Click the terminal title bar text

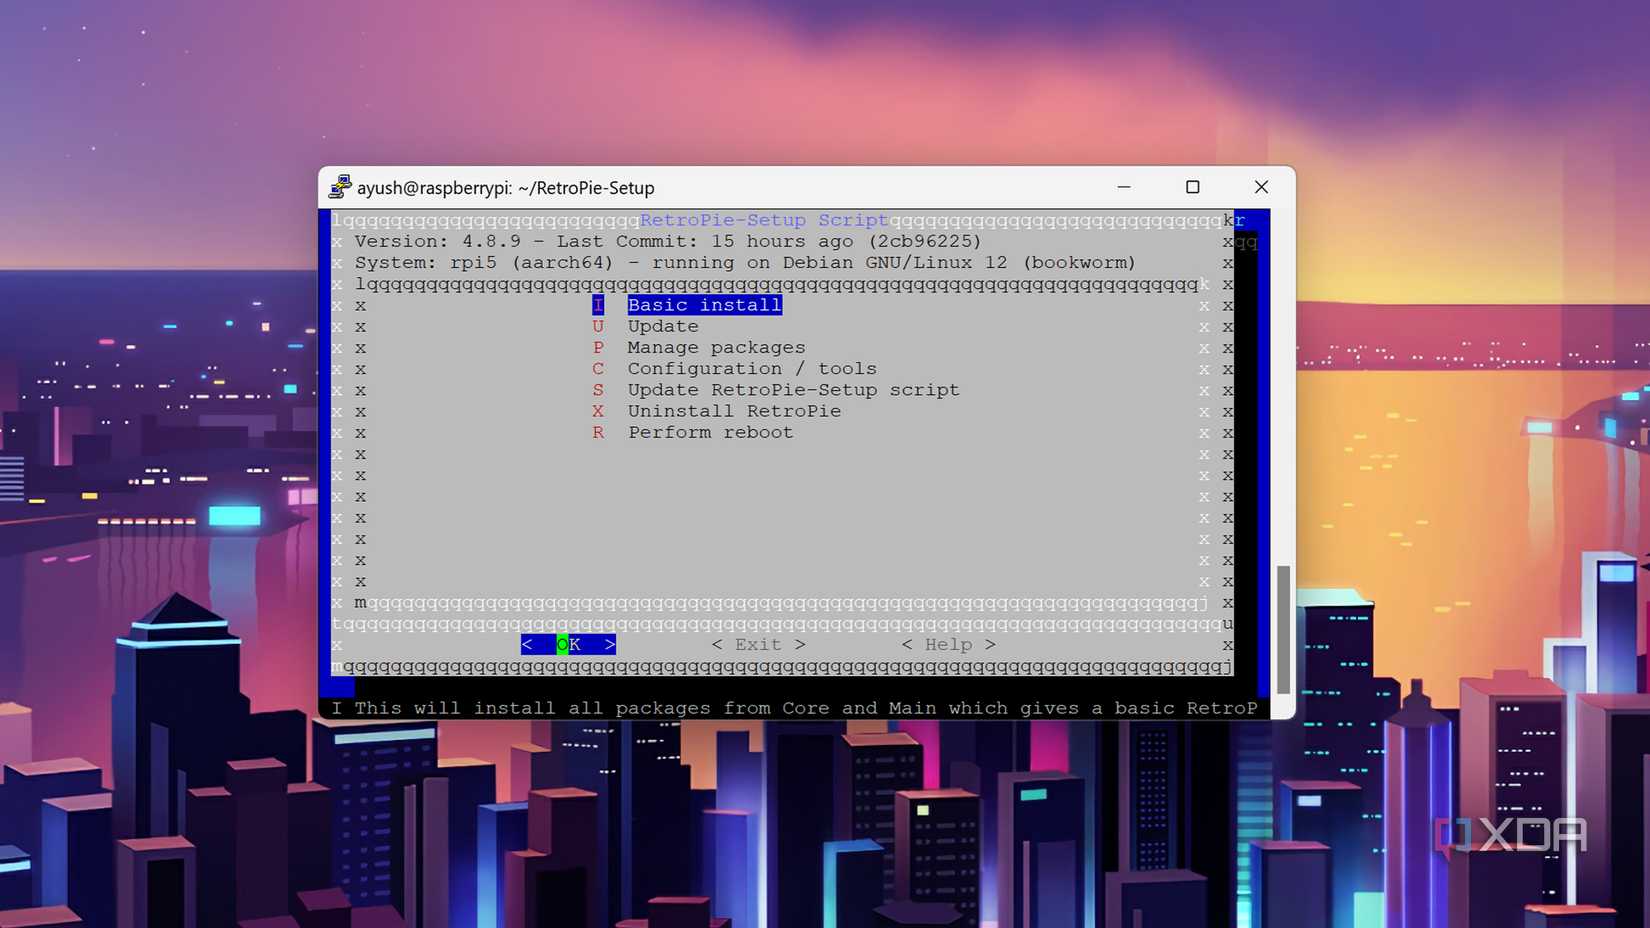pyautogui.click(x=505, y=187)
